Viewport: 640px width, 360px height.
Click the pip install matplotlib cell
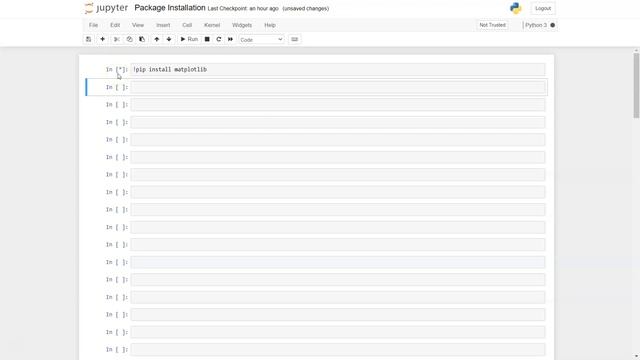[x=338, y=70]
